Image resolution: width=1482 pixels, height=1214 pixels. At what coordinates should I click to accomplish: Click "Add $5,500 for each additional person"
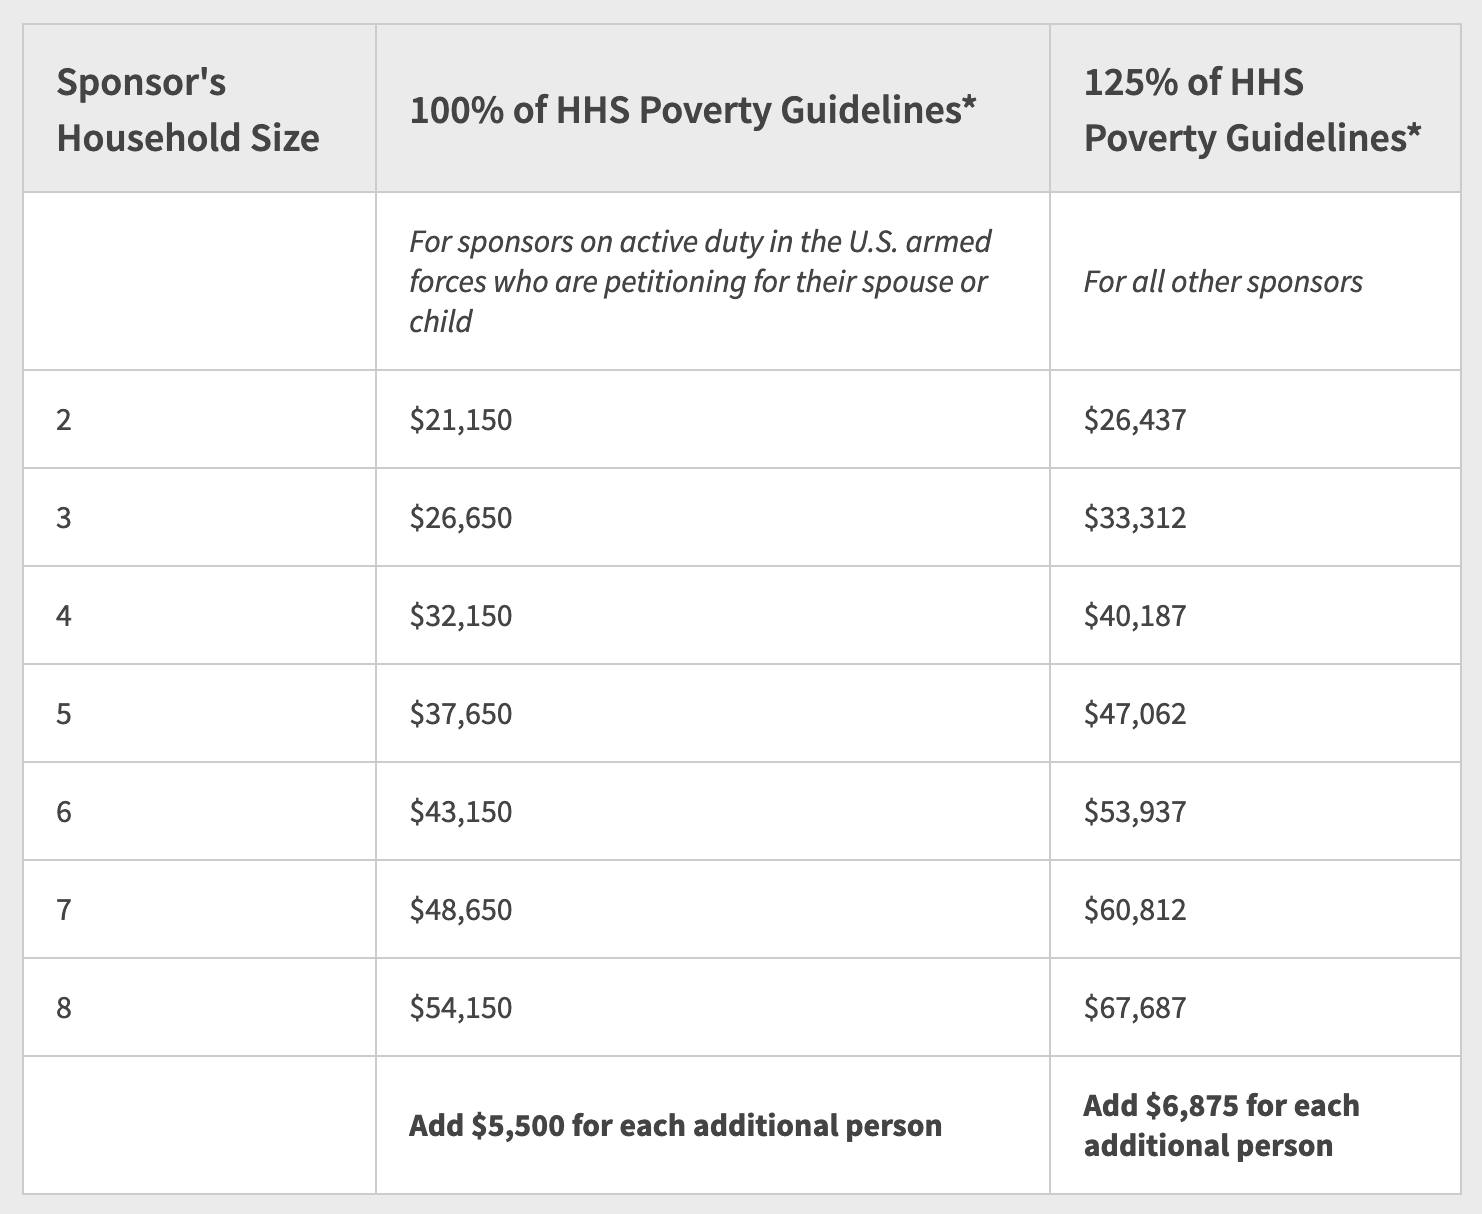675,1126
